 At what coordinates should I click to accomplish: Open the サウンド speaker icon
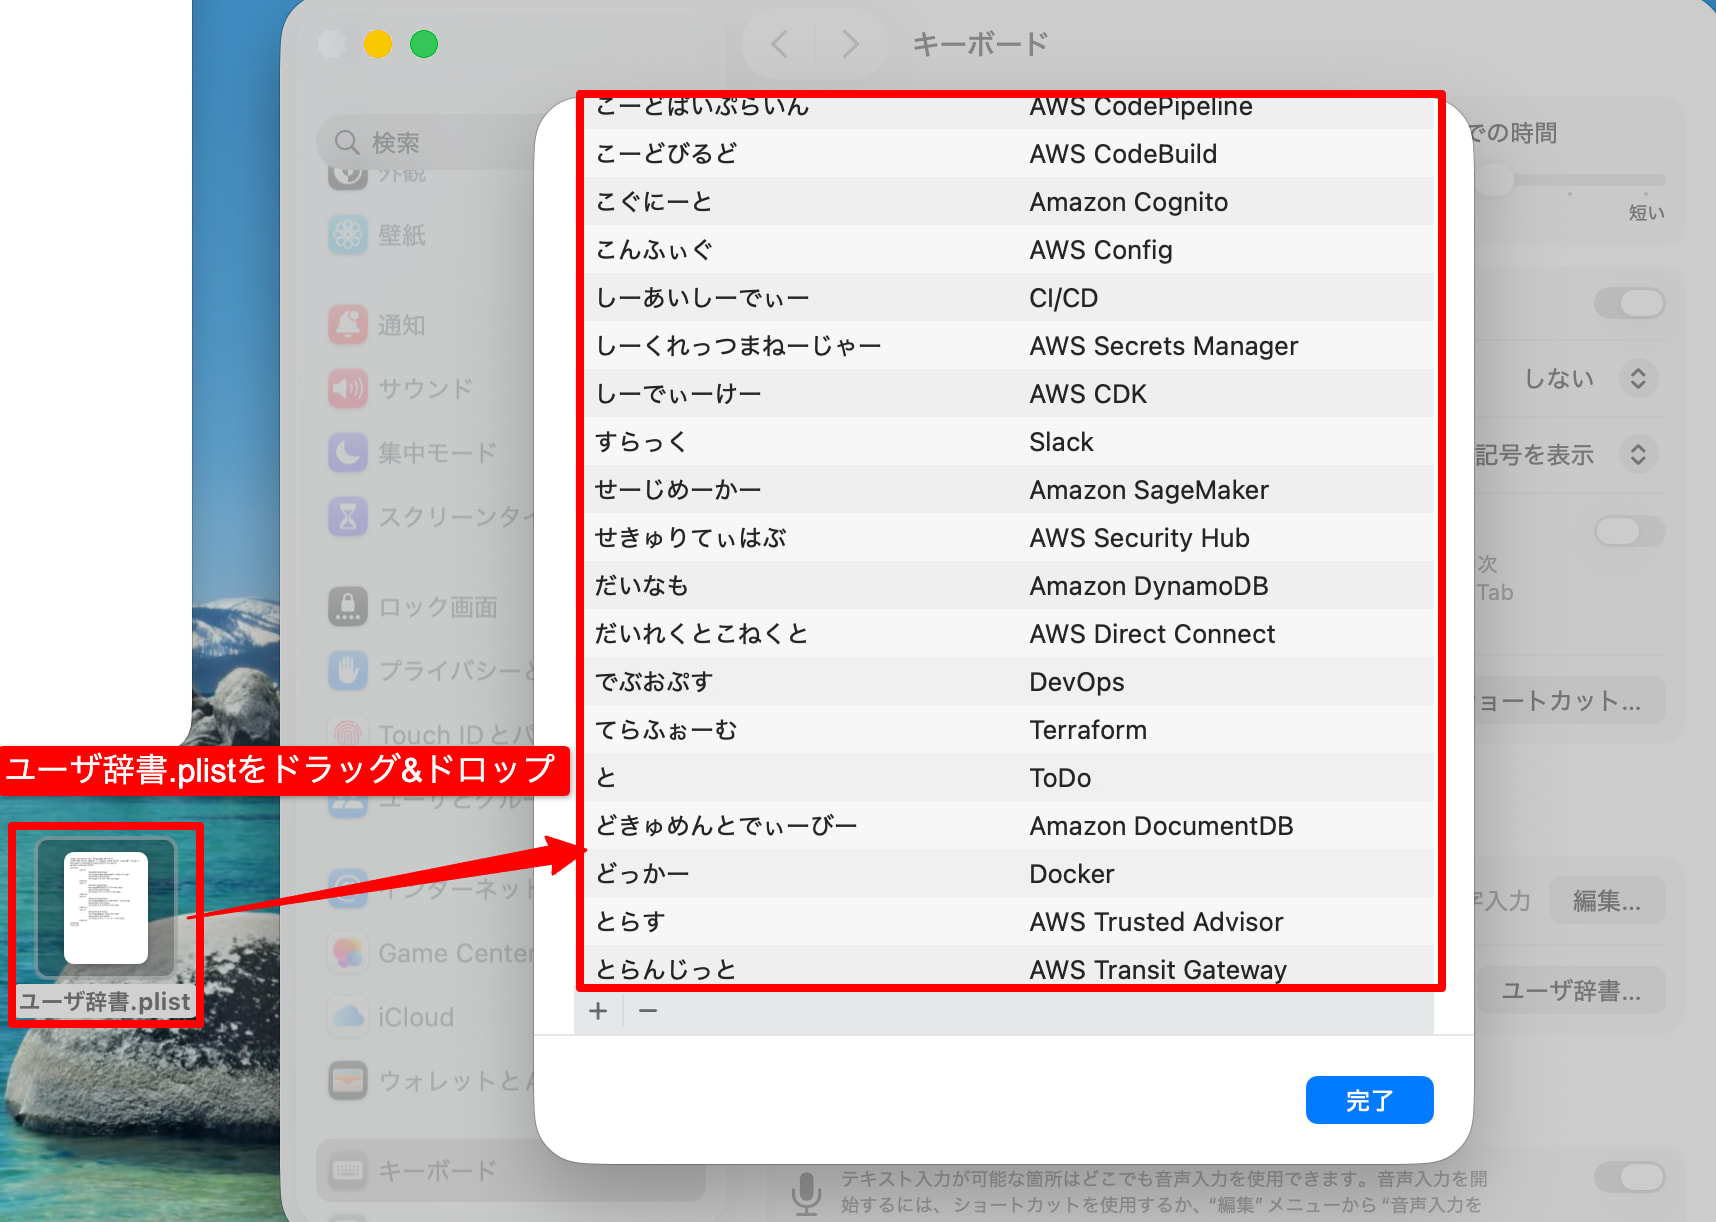click(348, 388)
